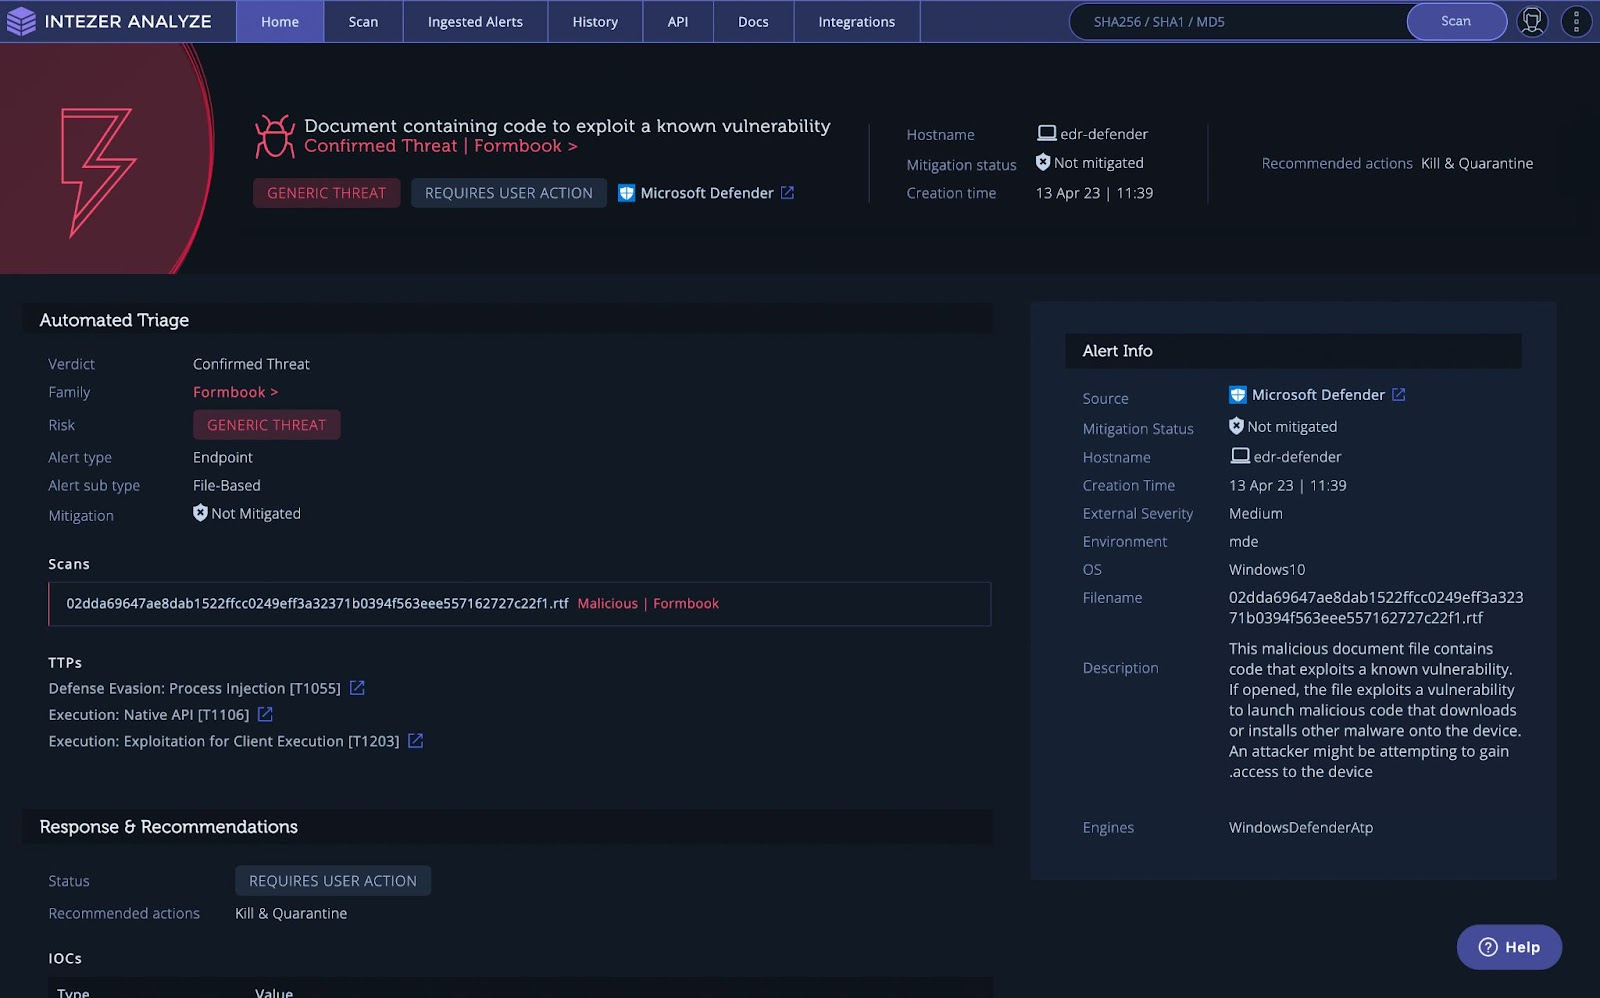This screenshot has width=1600, height=998.
Task: Click the red bug threat icon
Action: (x=274, y=137)
